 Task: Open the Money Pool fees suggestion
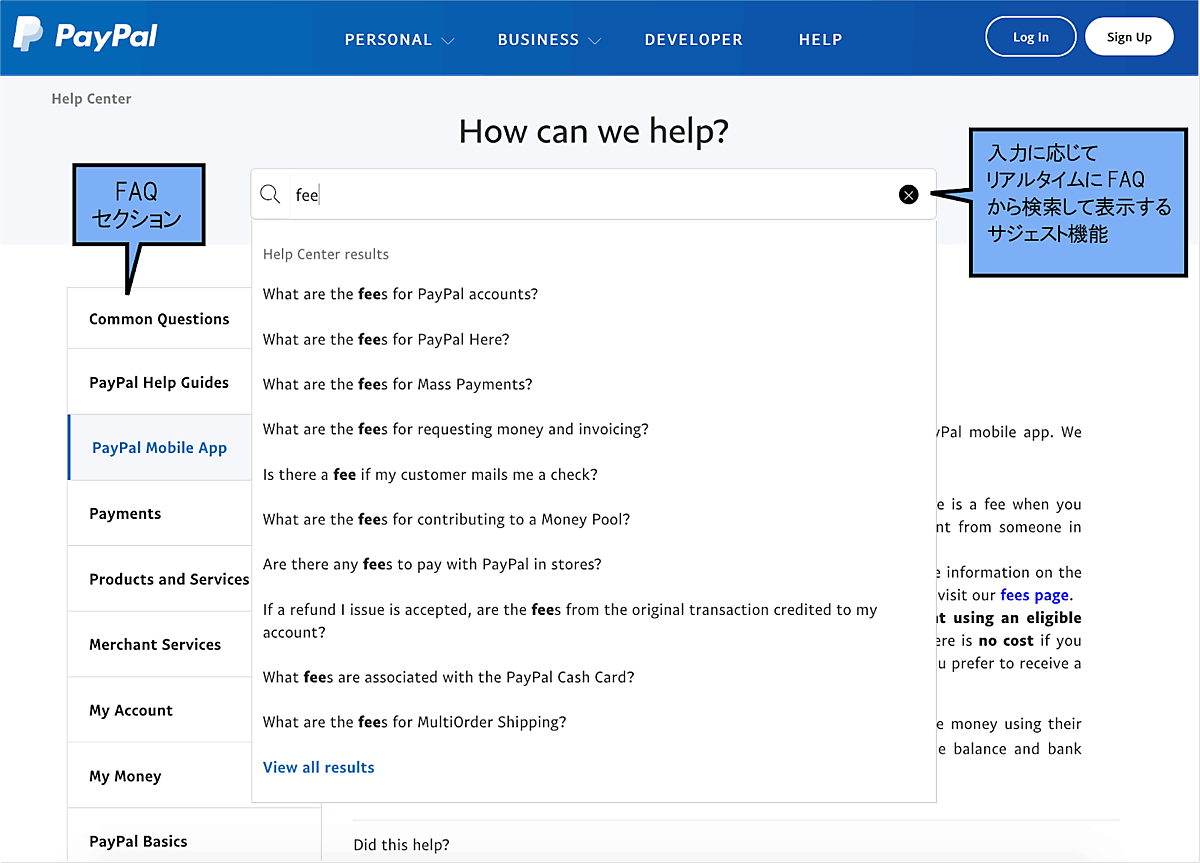point(446,519)
